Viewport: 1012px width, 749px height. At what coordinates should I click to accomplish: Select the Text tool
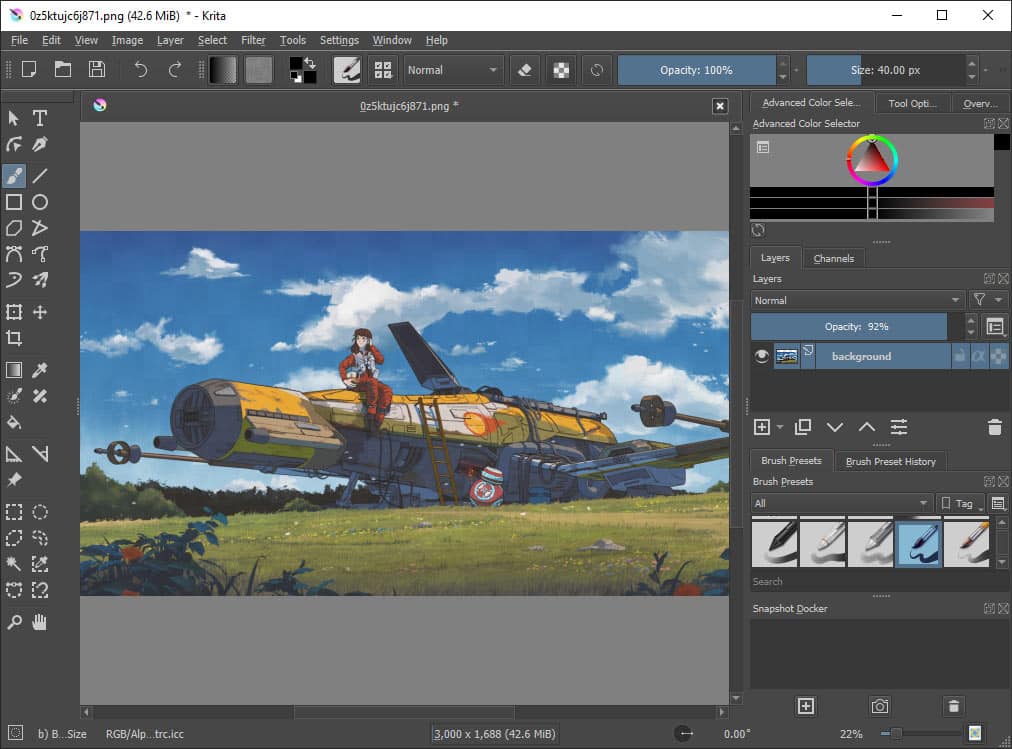tap(40, 118)
